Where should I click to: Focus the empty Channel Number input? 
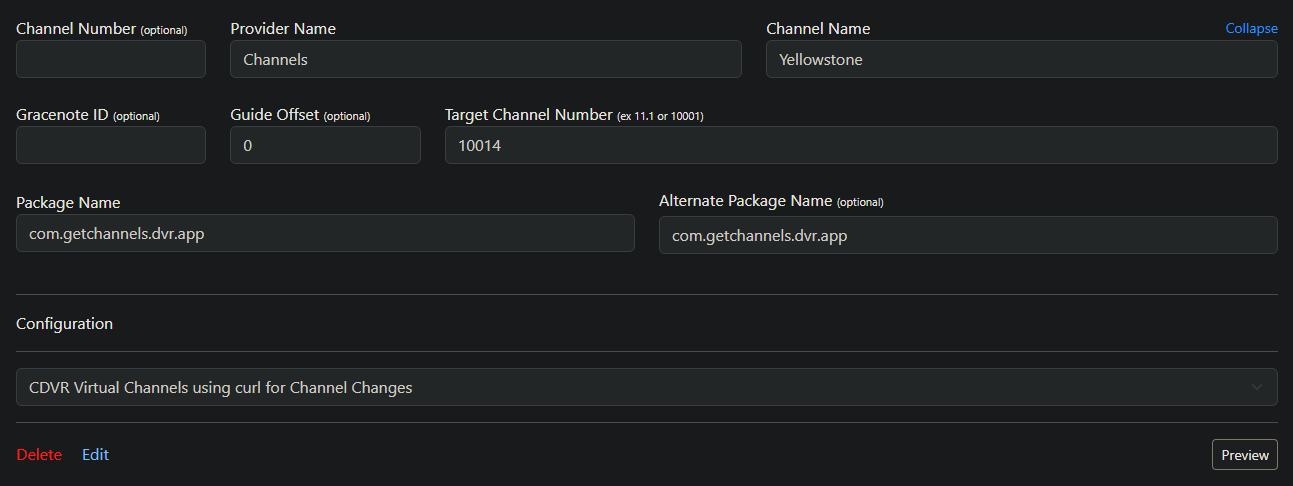111,59
